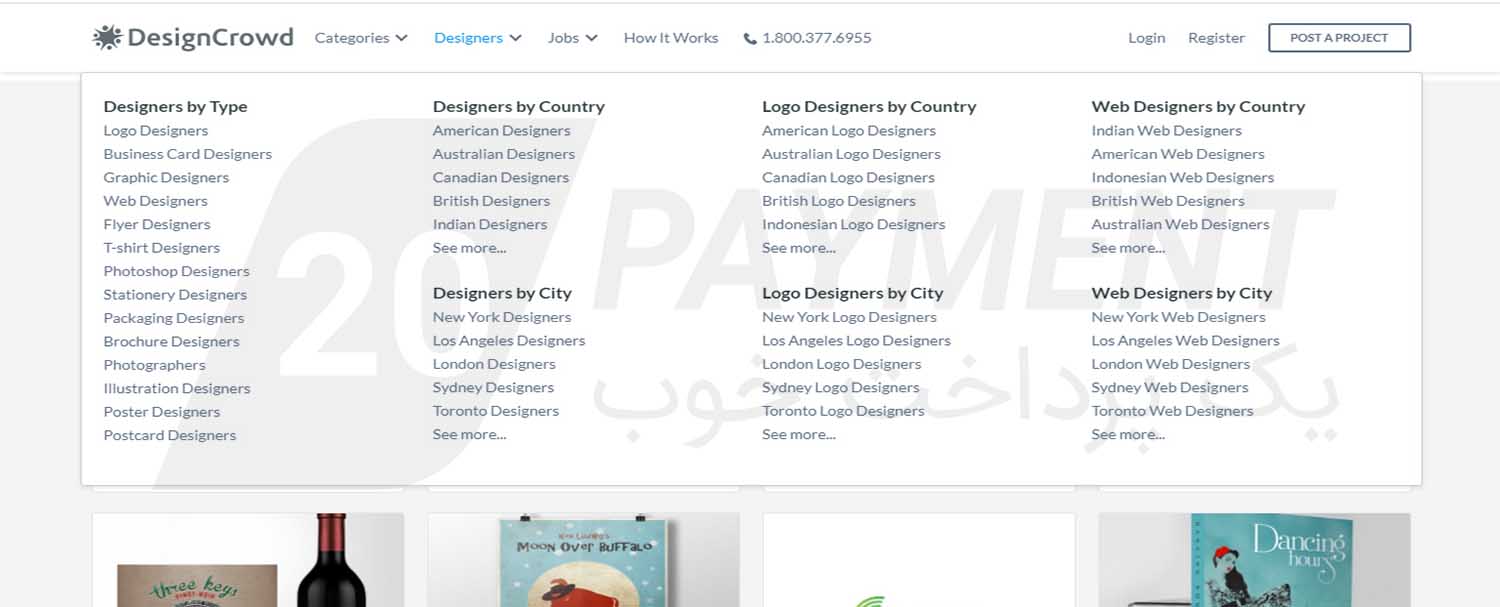The image size is (1500, 607).
Task: Open the Three Keys wine label thumbnail
Action: 248,560
